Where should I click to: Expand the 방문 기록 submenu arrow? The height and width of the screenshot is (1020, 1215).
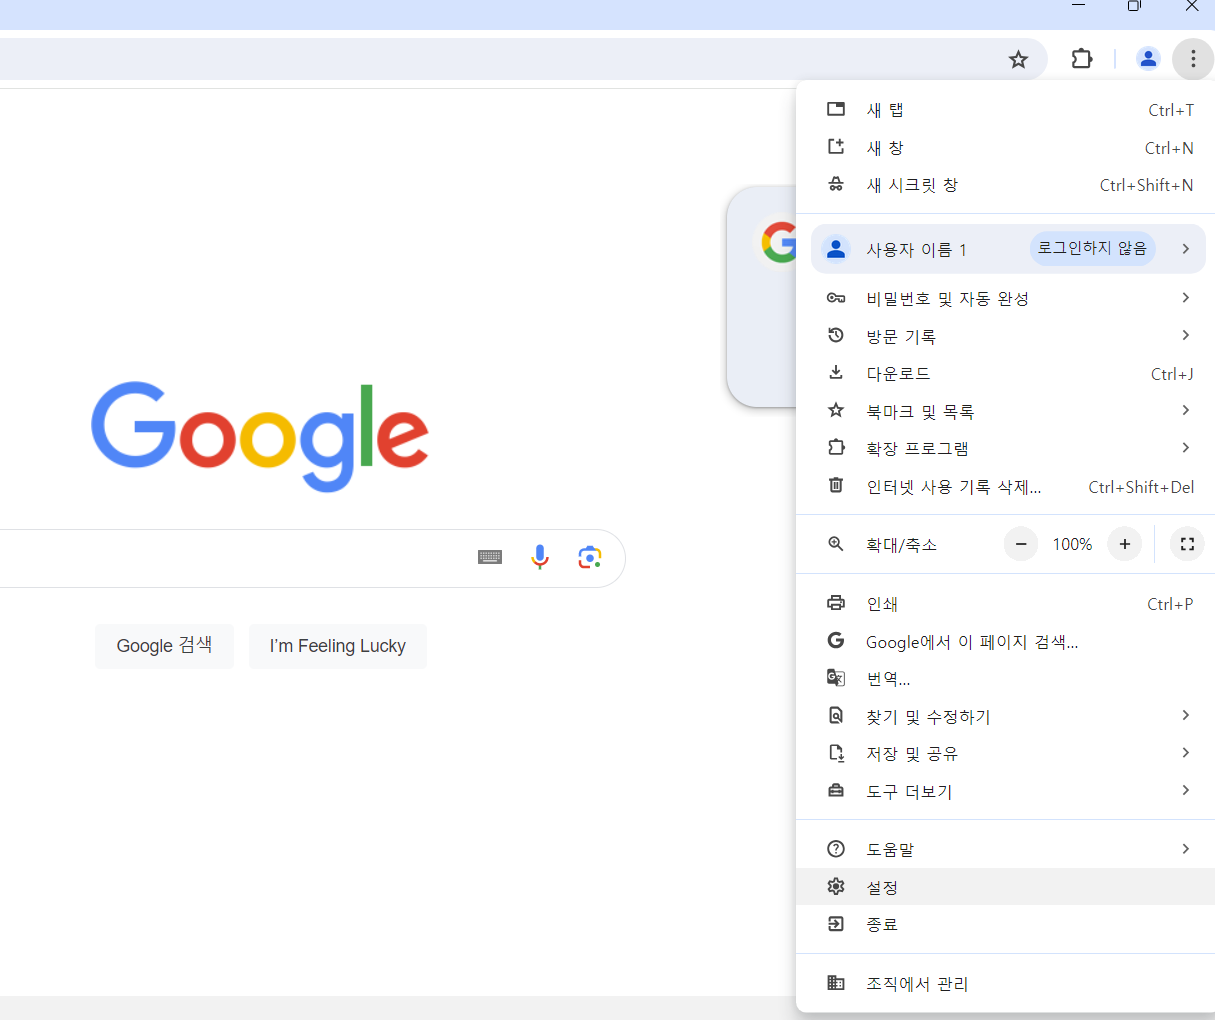point(1186,335)
